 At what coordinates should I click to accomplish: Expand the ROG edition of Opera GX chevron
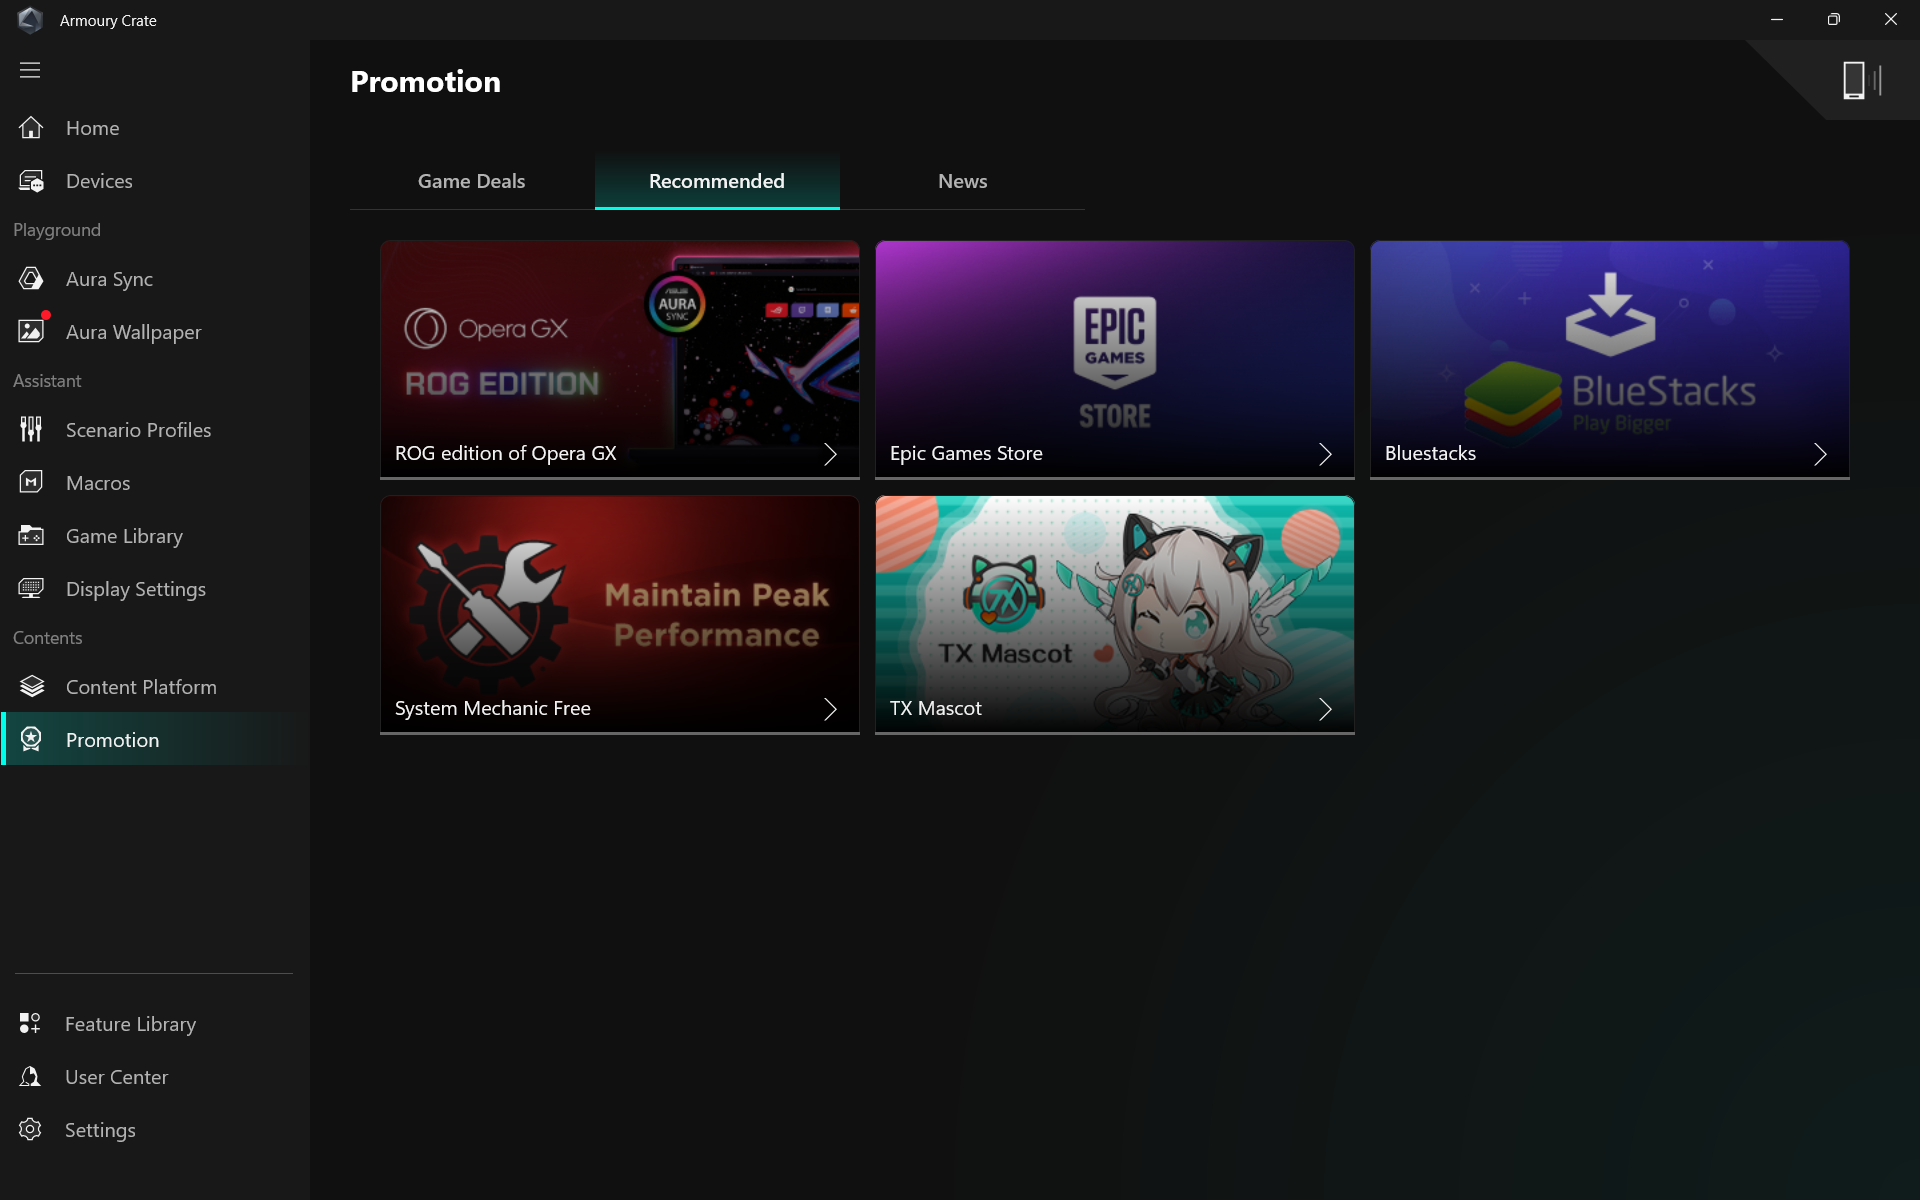pos(830,454)
